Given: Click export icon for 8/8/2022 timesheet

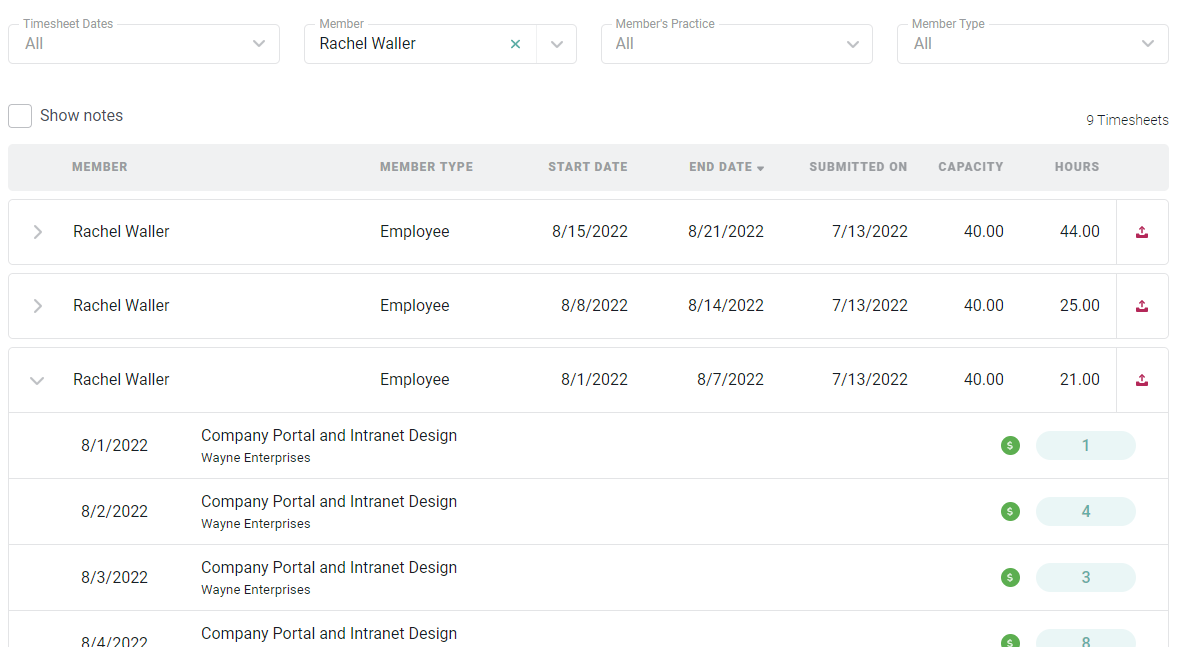Looking at the screenshot, I should point(1142,306).
